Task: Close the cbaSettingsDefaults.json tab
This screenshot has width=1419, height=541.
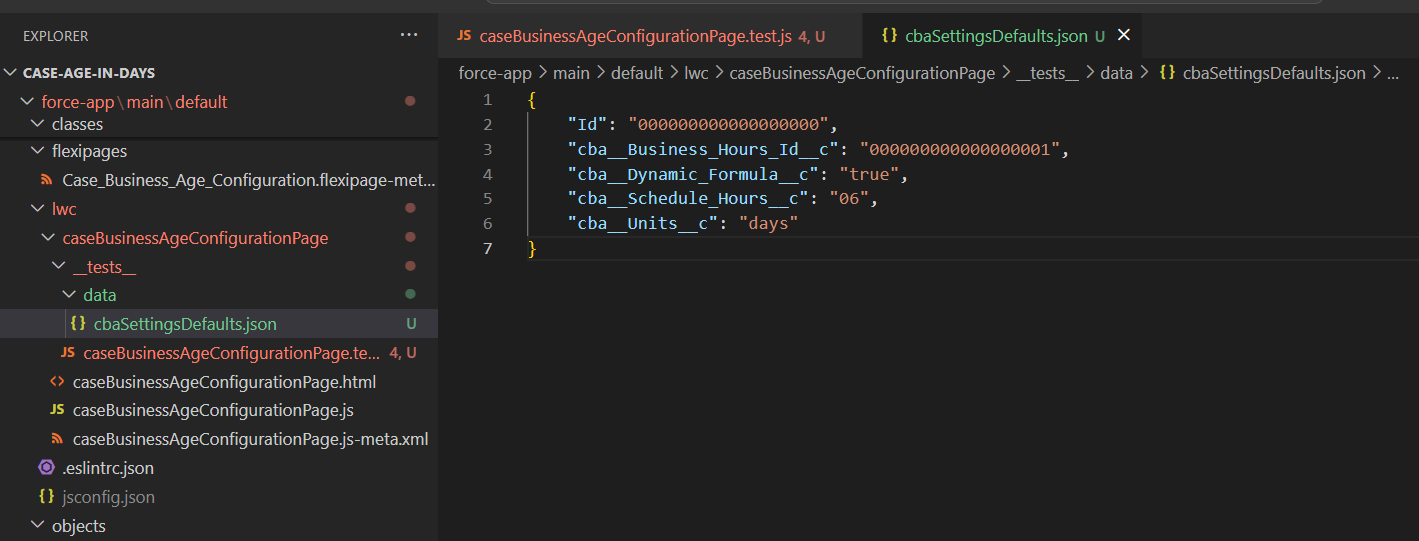Action: click(1123, 35)
